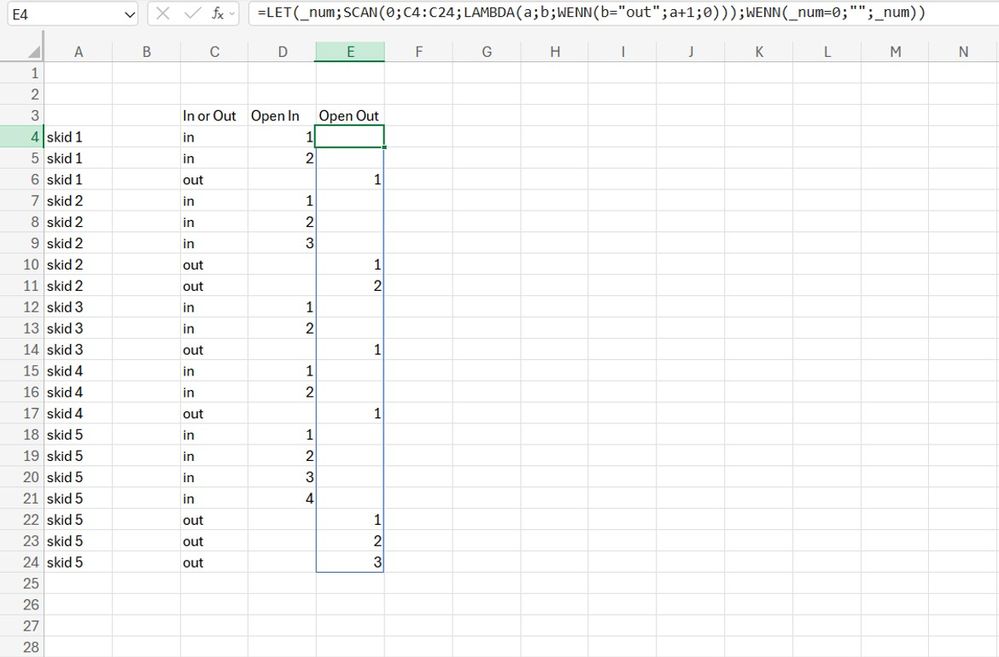Select column E header

click(x=350, y=52)
